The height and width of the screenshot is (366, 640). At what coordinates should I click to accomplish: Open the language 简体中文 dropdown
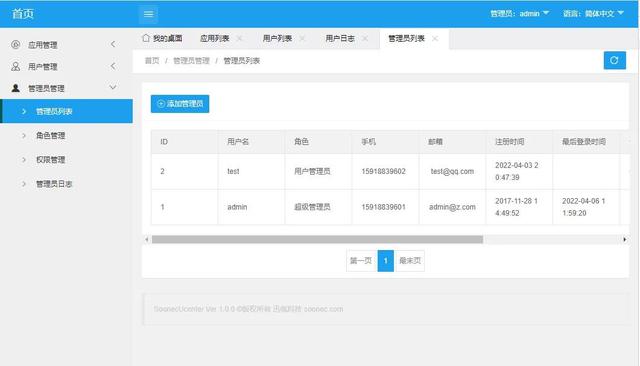(593, 13)
